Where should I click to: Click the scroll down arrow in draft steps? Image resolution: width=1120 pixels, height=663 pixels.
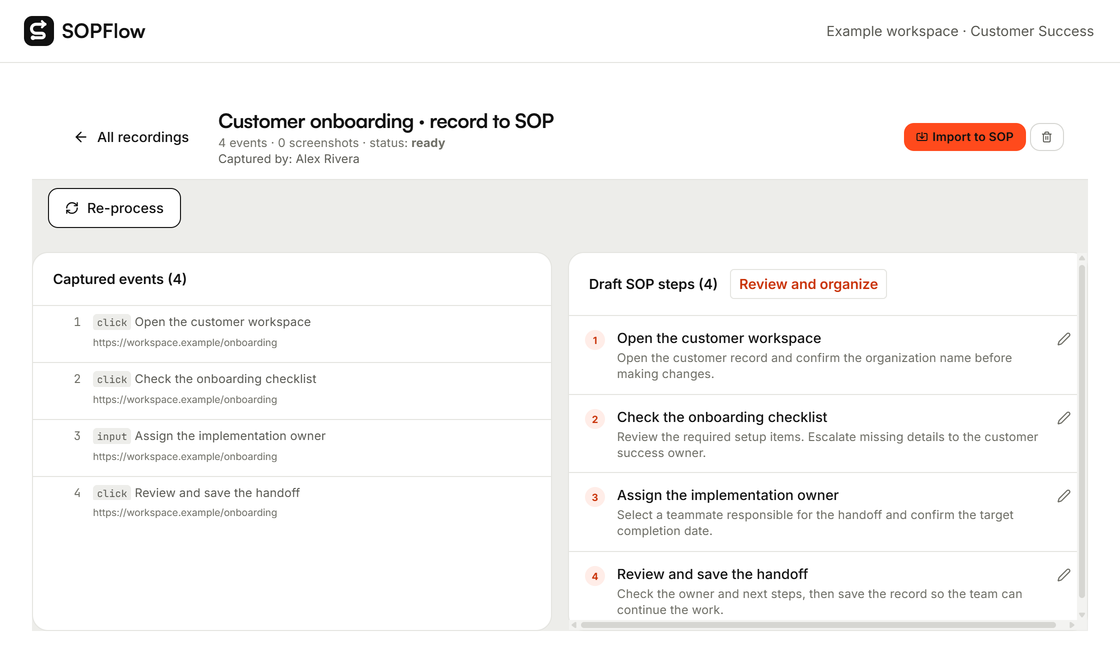pos(1082,614)
